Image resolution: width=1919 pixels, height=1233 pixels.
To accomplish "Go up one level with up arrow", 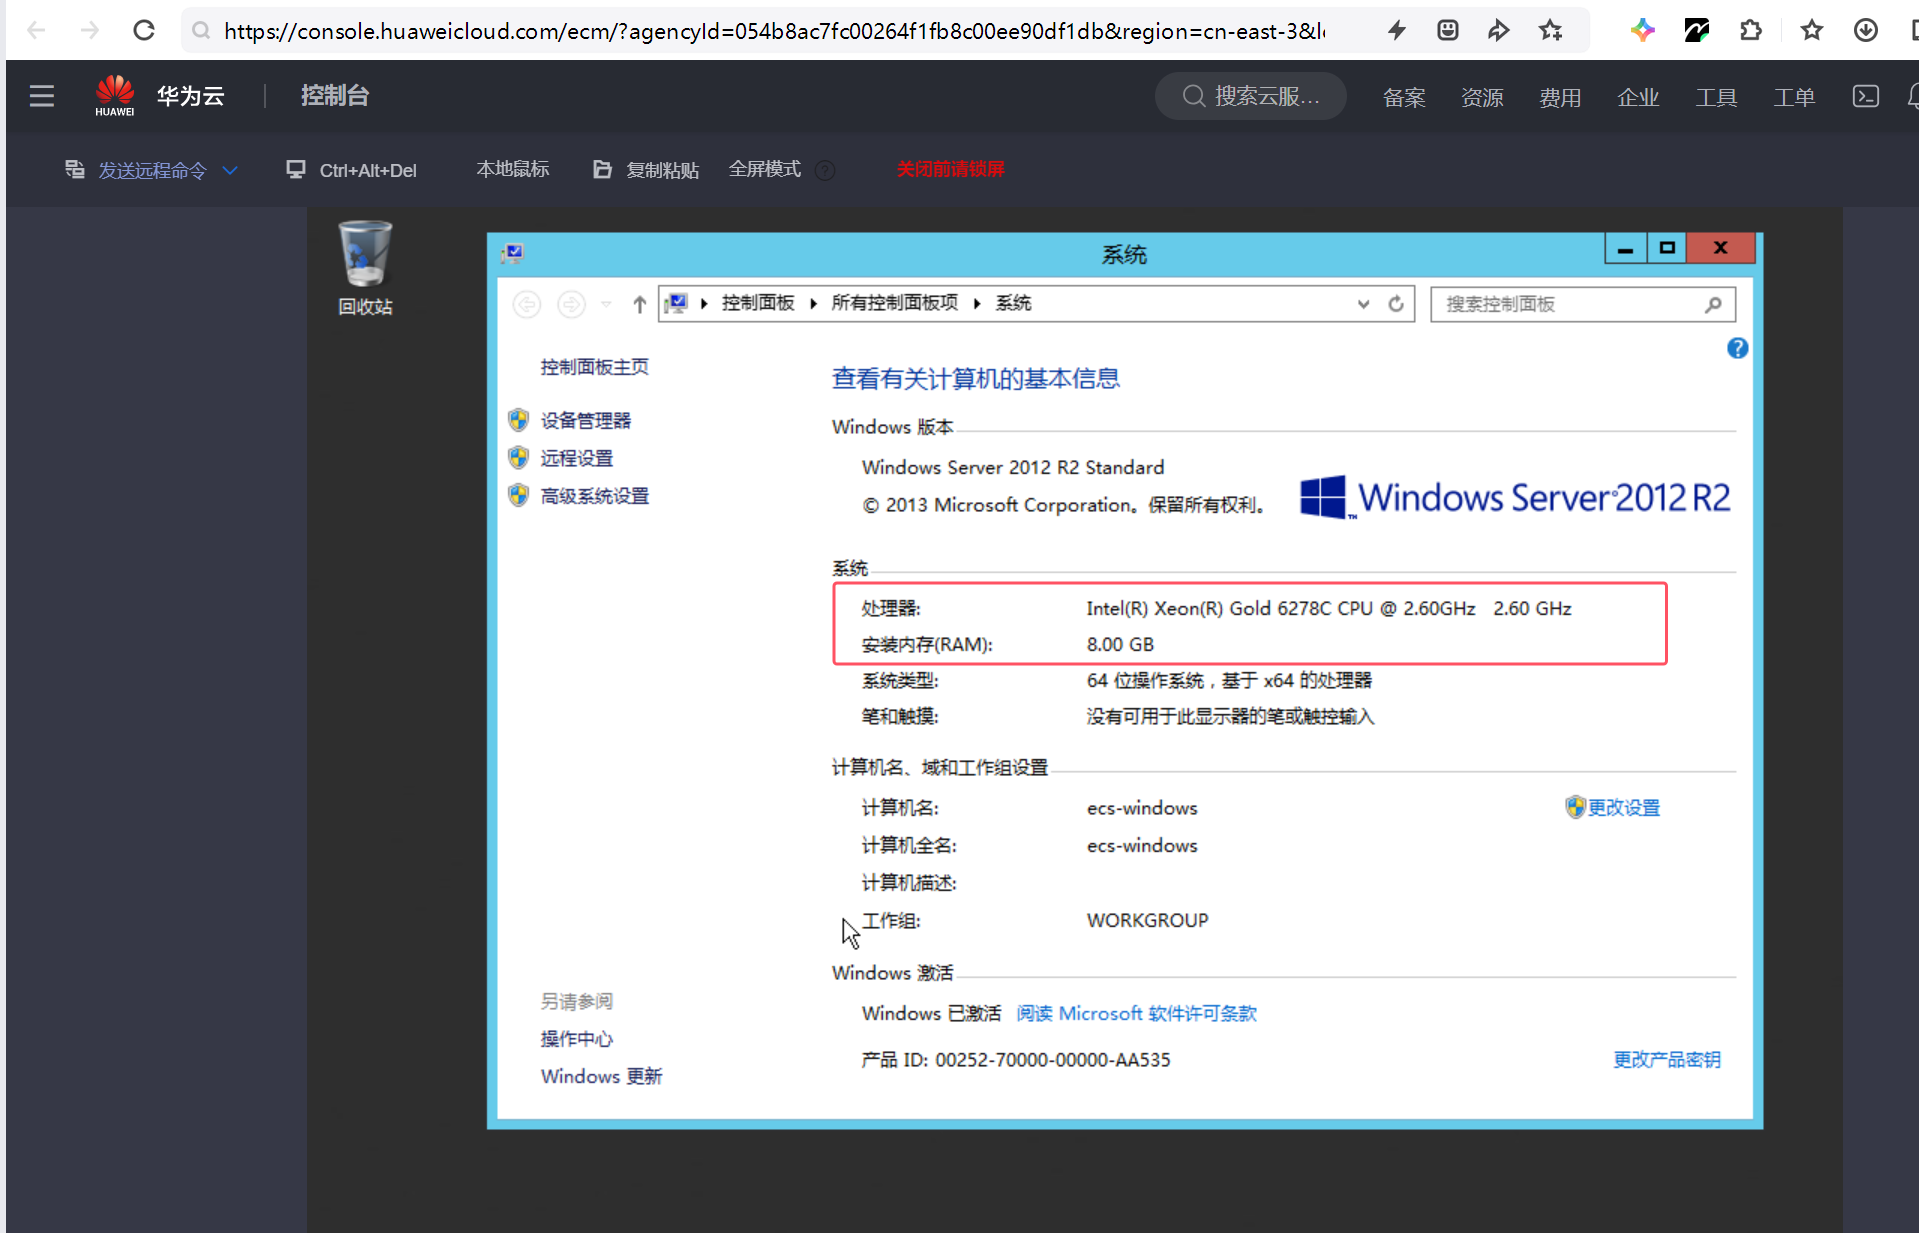I will coord(640,304).
